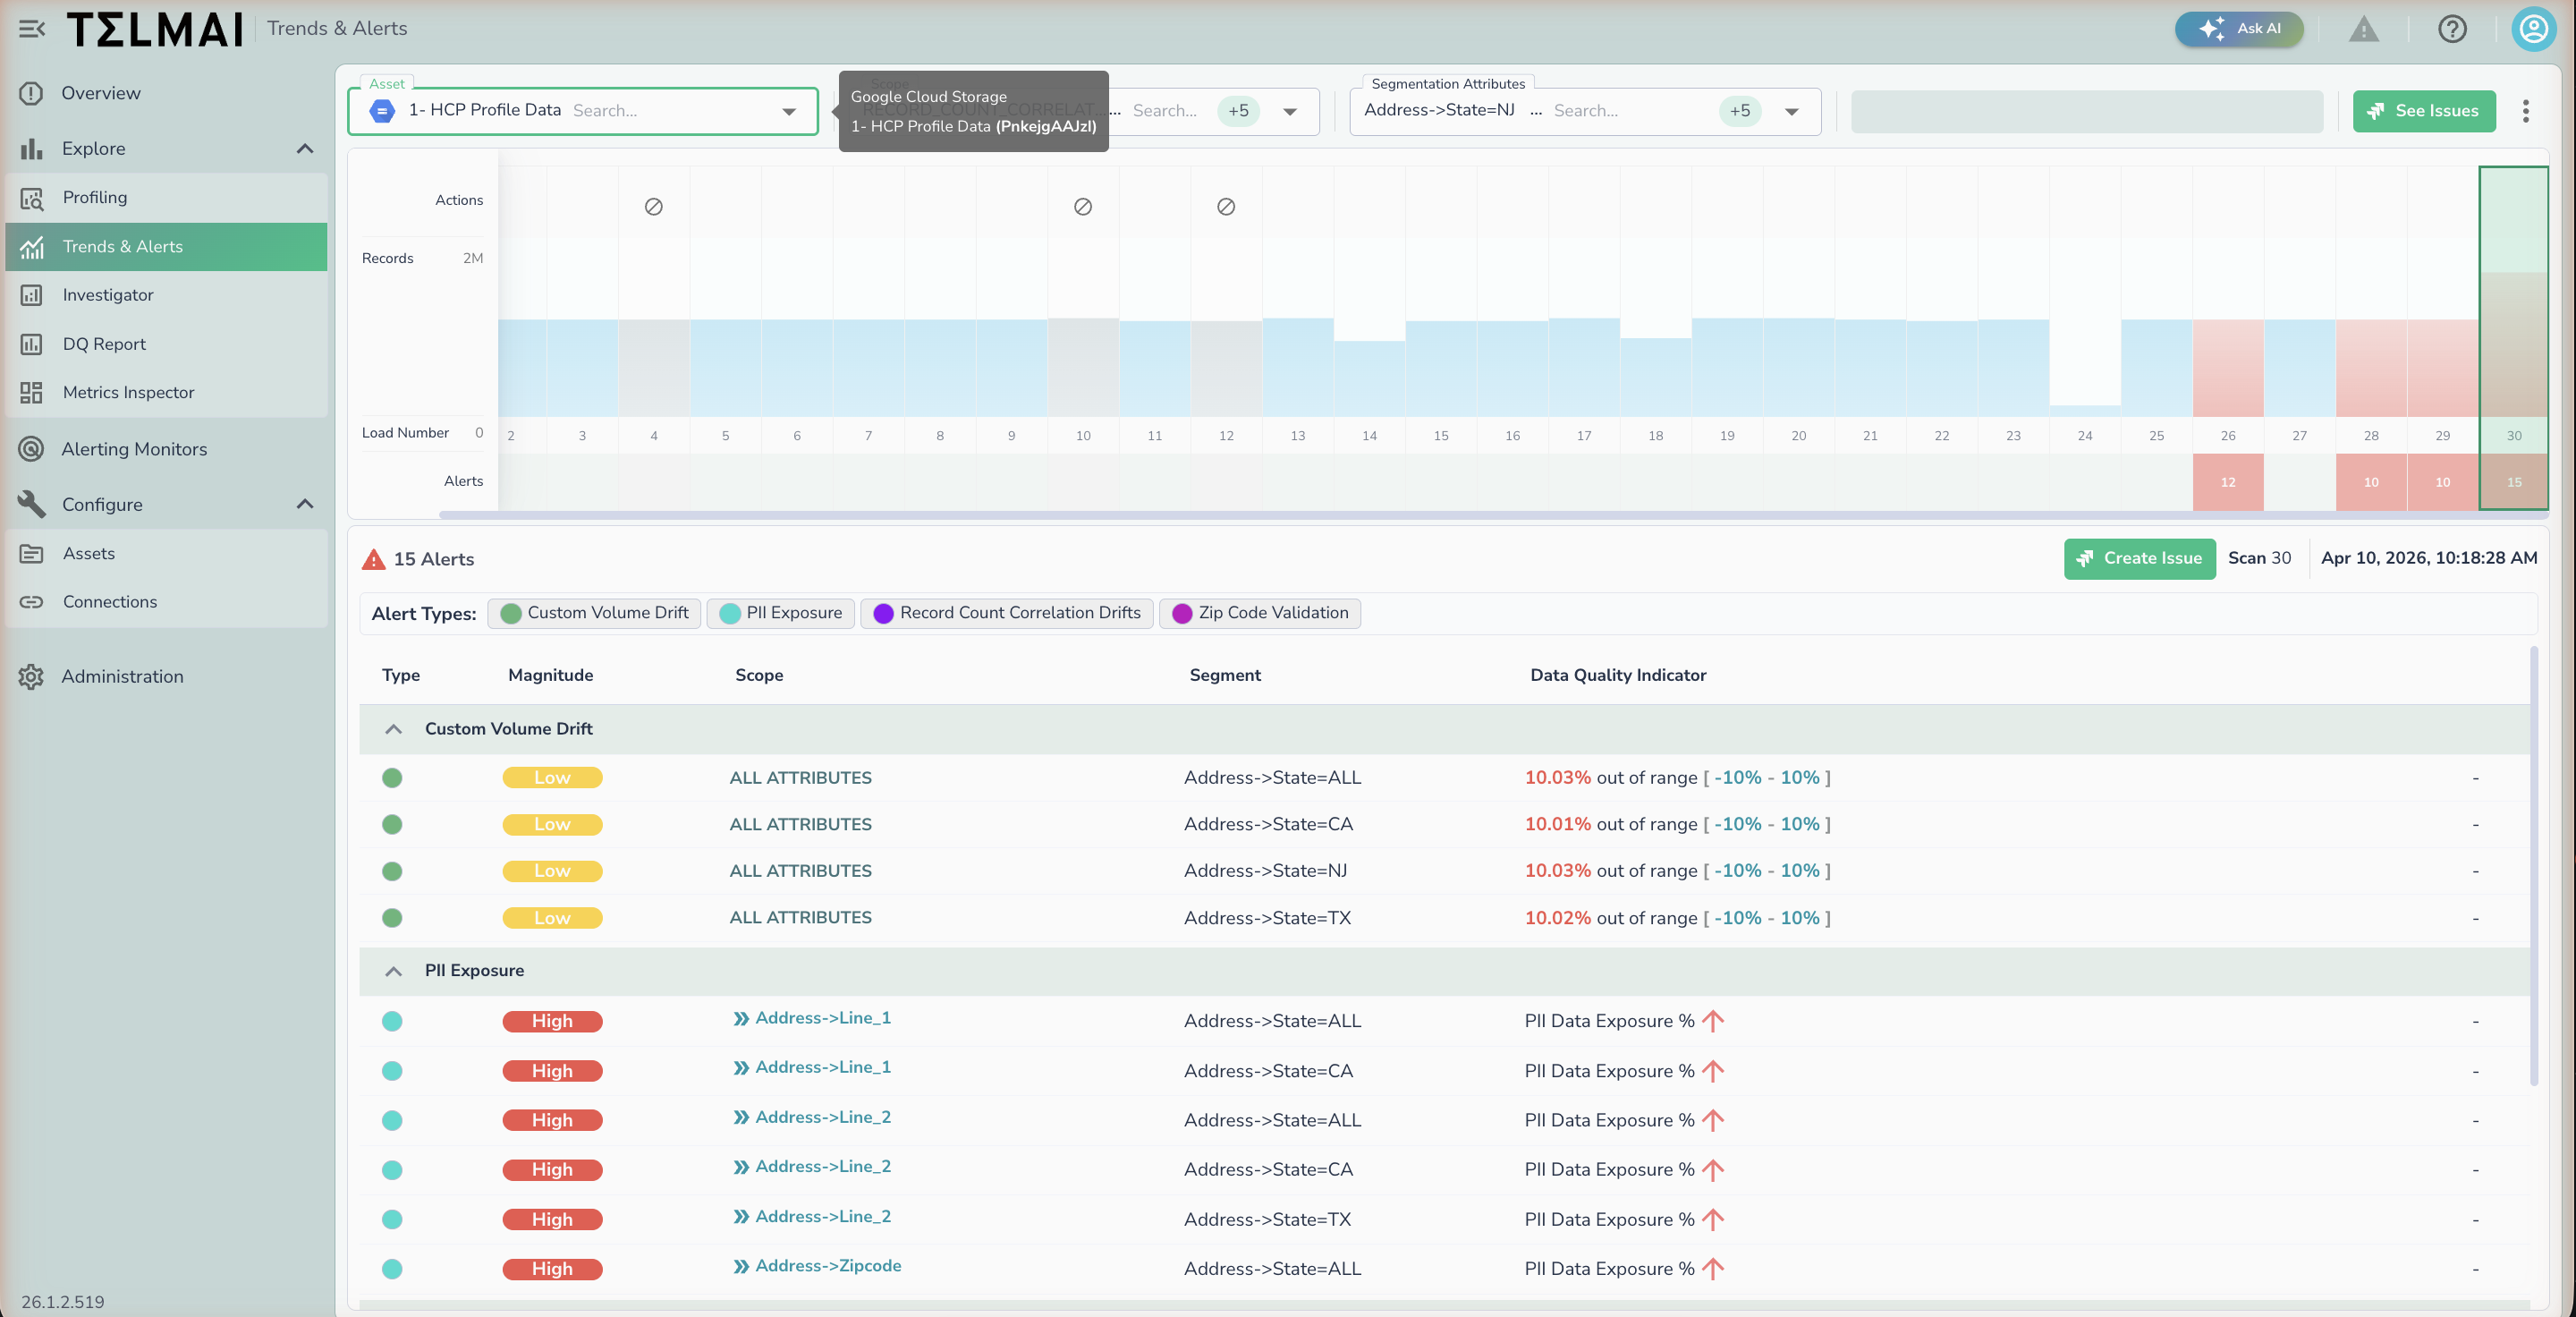Open the Profiling section in sidebar
Image resolution: width=2576 pixels, height=1317 pixels.
tap(95, 197)
